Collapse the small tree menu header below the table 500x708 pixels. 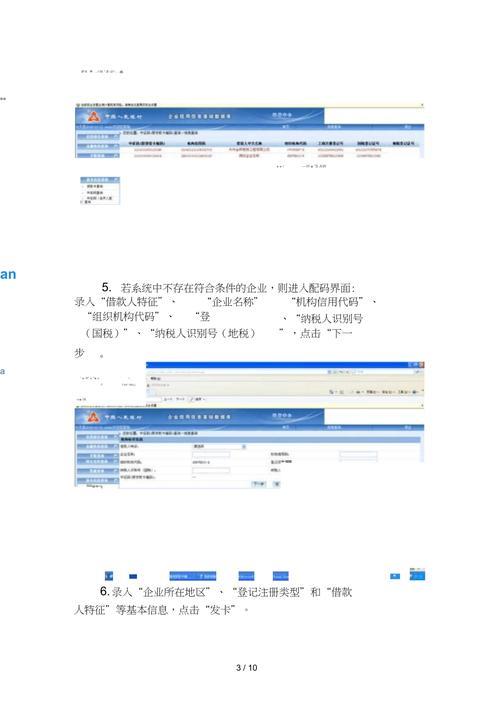click(100, 180)
